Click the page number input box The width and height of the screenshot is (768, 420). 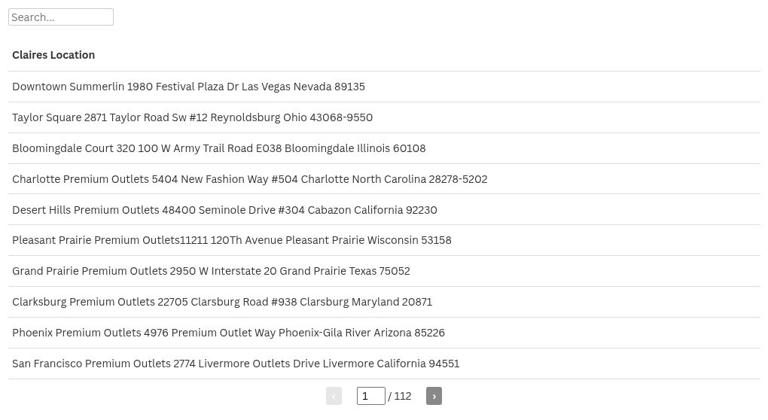(371, 396)
